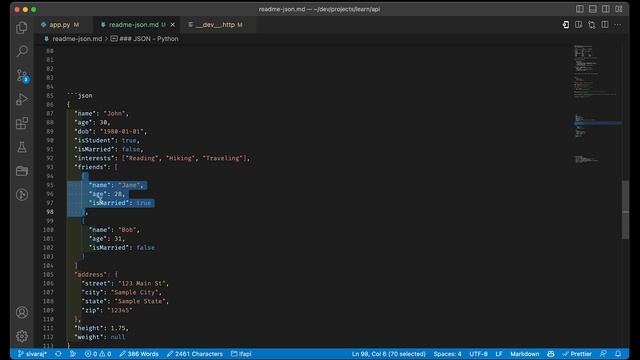Click '"address": {' on line 105

pos(96,274)
